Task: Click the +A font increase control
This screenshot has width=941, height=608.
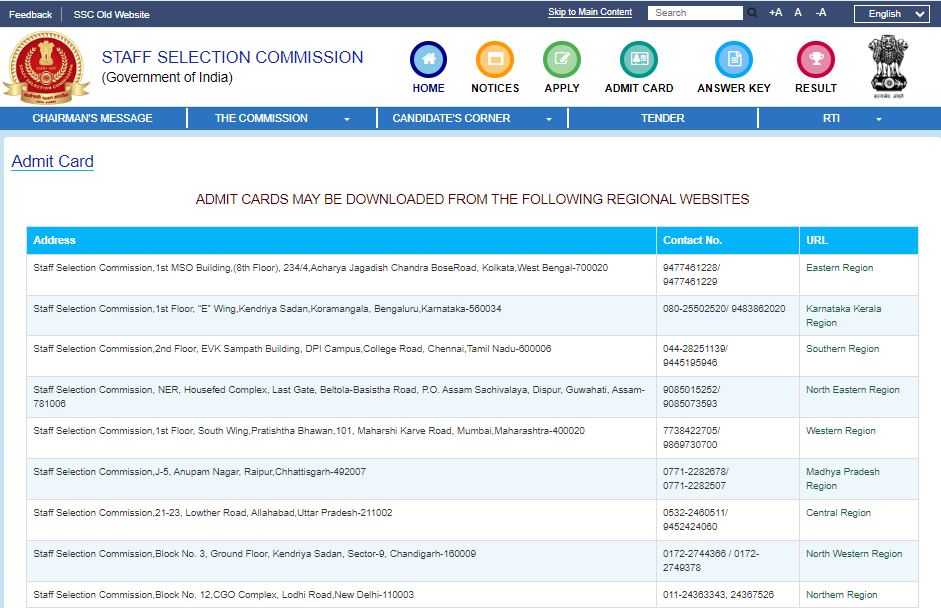Action: coord(773,13)
